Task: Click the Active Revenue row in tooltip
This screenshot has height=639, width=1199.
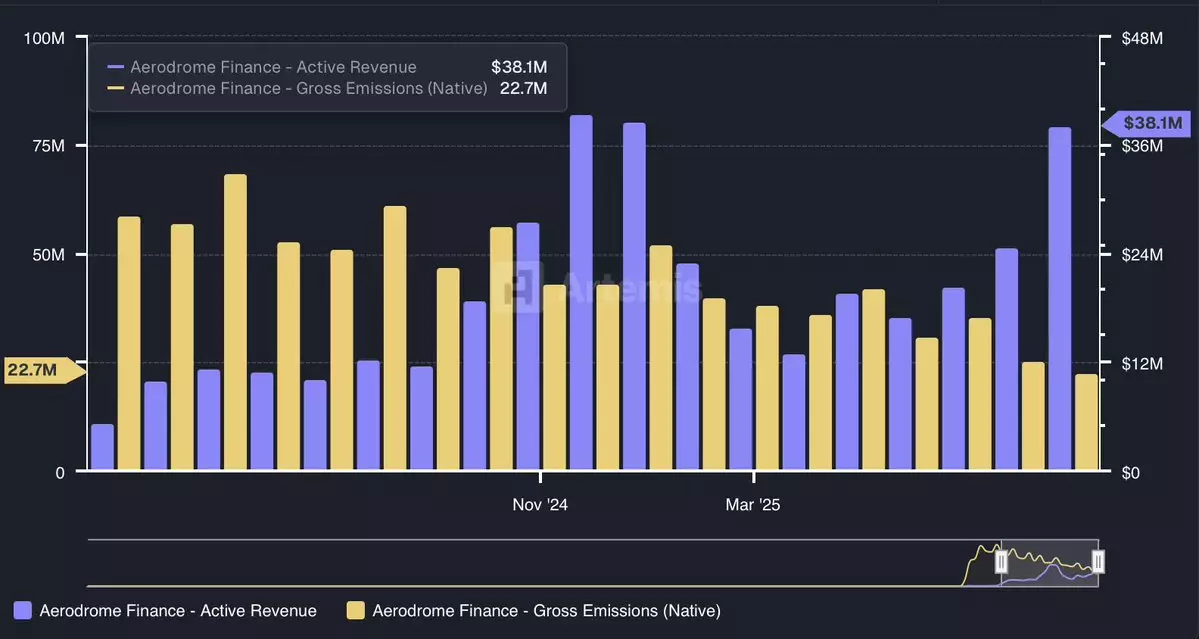Action: 327,67
